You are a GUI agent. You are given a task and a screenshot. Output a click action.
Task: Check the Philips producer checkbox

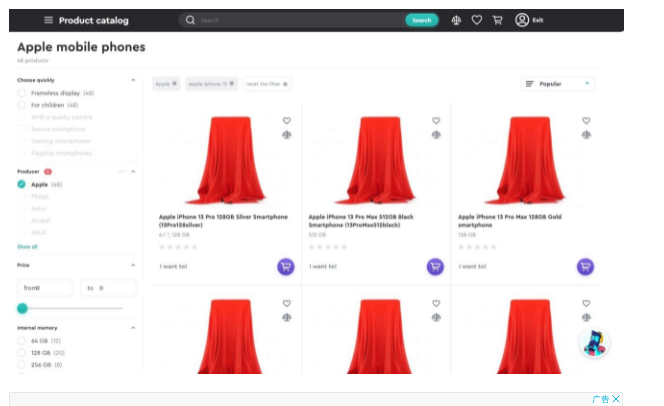coord(22,196)
